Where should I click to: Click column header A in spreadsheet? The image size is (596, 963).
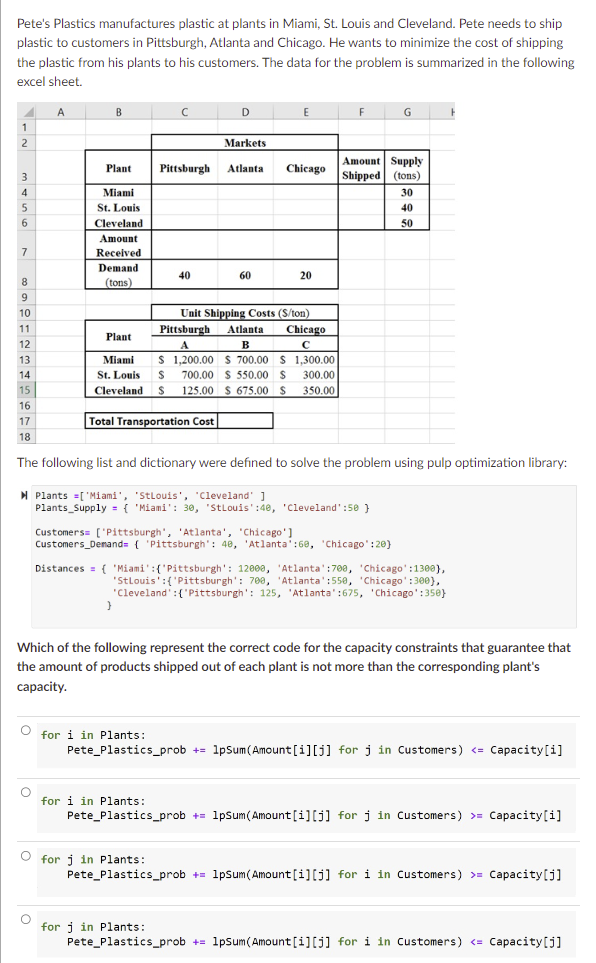pyautogui.click(x=60, y=112)
